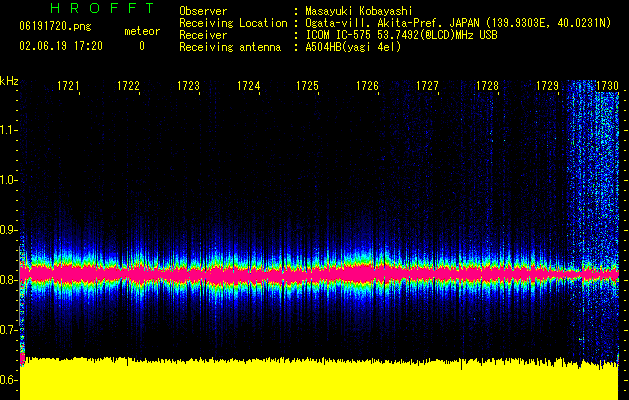Click the 1730 time marker
This screenshot has height=400, width=629.
pyautogui.click(x=607, y=87)
